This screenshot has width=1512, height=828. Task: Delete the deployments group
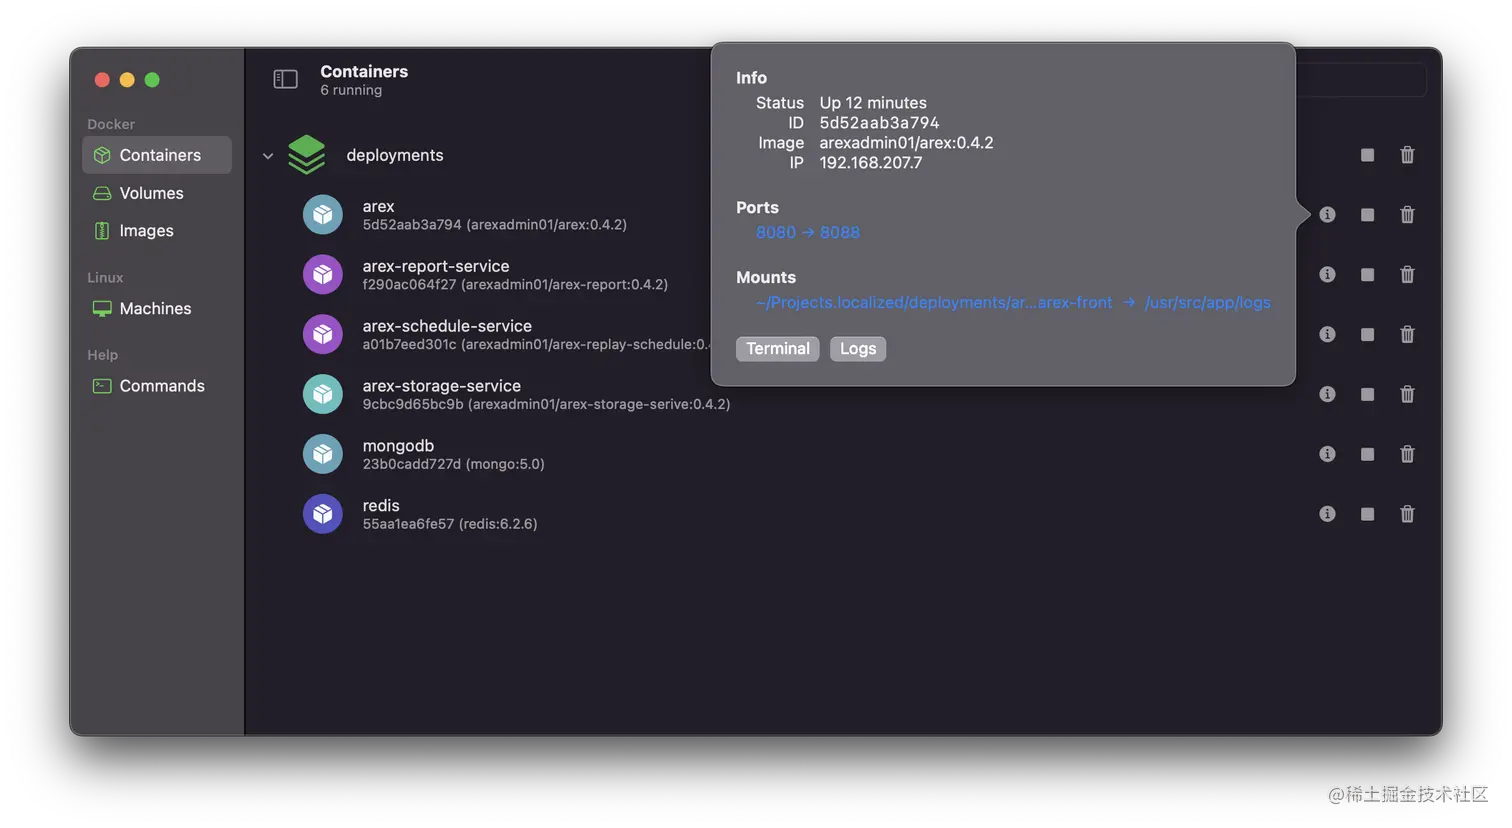[1407, 155]
